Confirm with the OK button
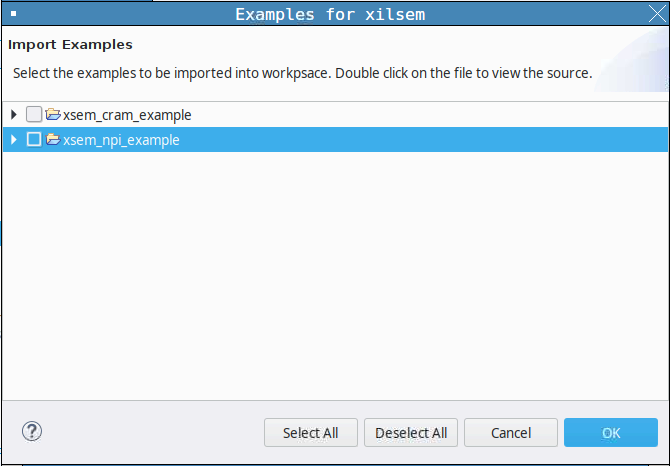 click(611, 433)
